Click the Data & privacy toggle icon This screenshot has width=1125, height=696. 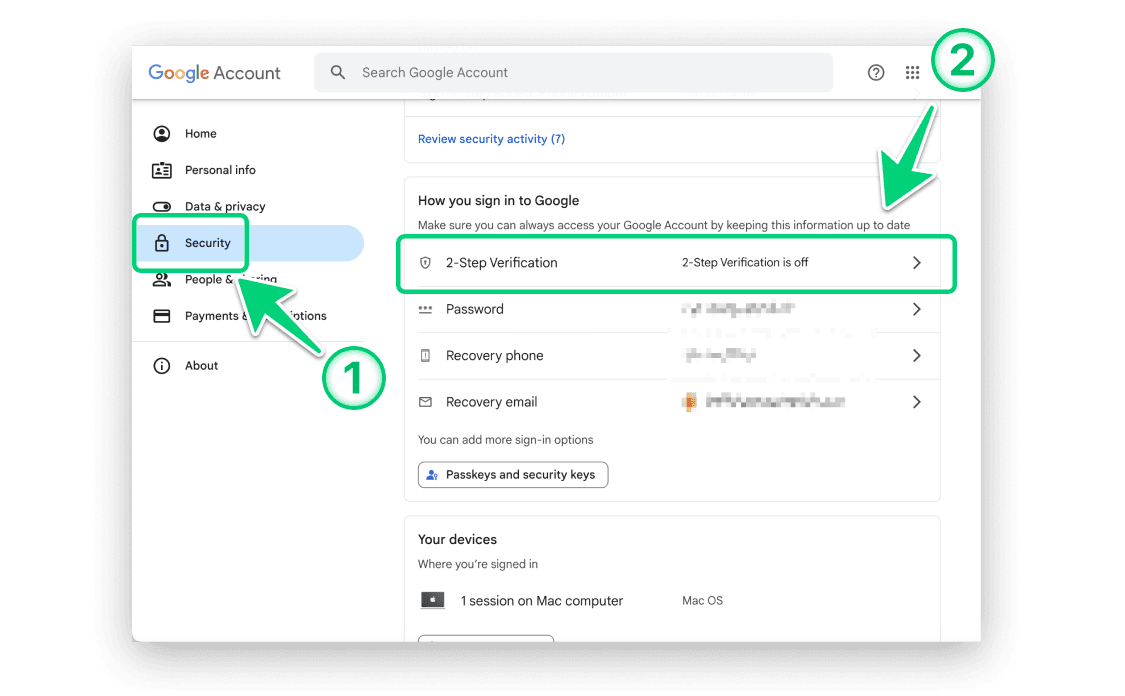(x=161, y=207)
